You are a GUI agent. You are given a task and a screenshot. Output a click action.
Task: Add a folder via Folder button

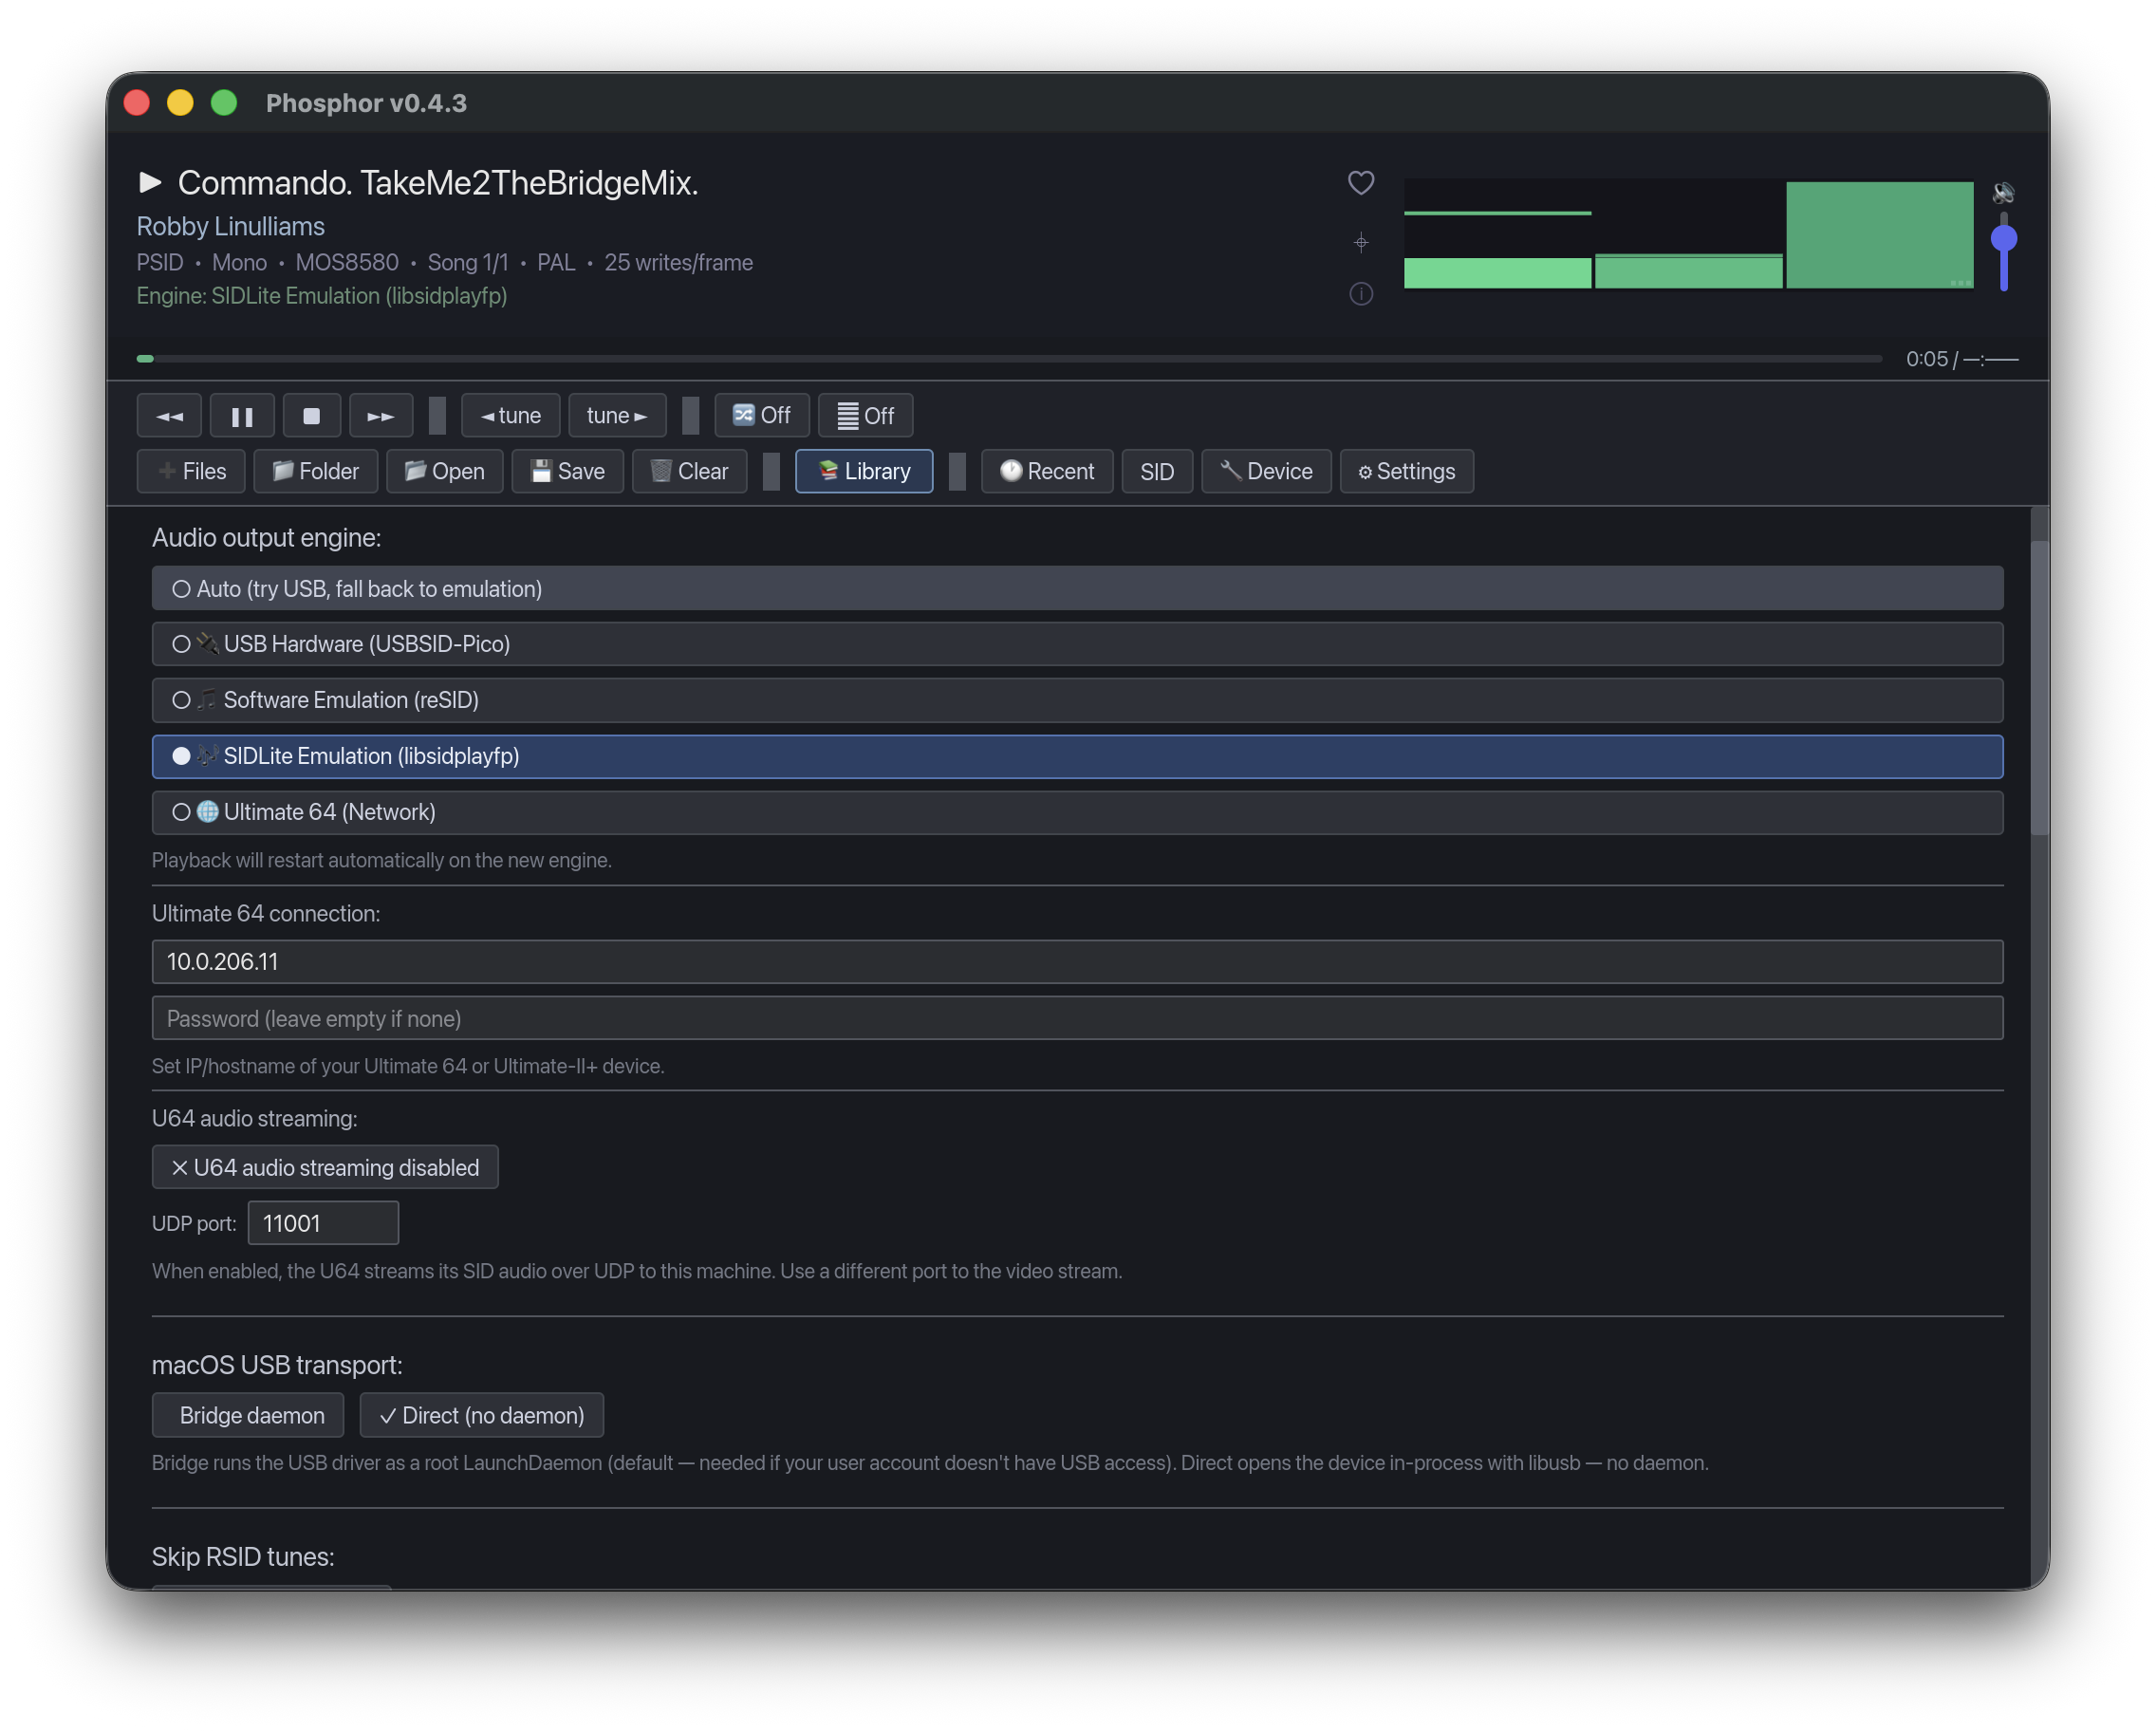tap(316, 472)
